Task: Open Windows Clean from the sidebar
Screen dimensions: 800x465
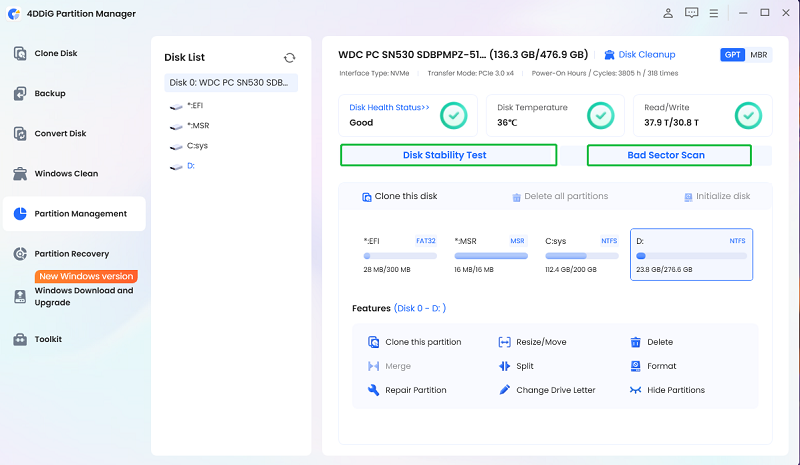Action: [x=66, y=174]
